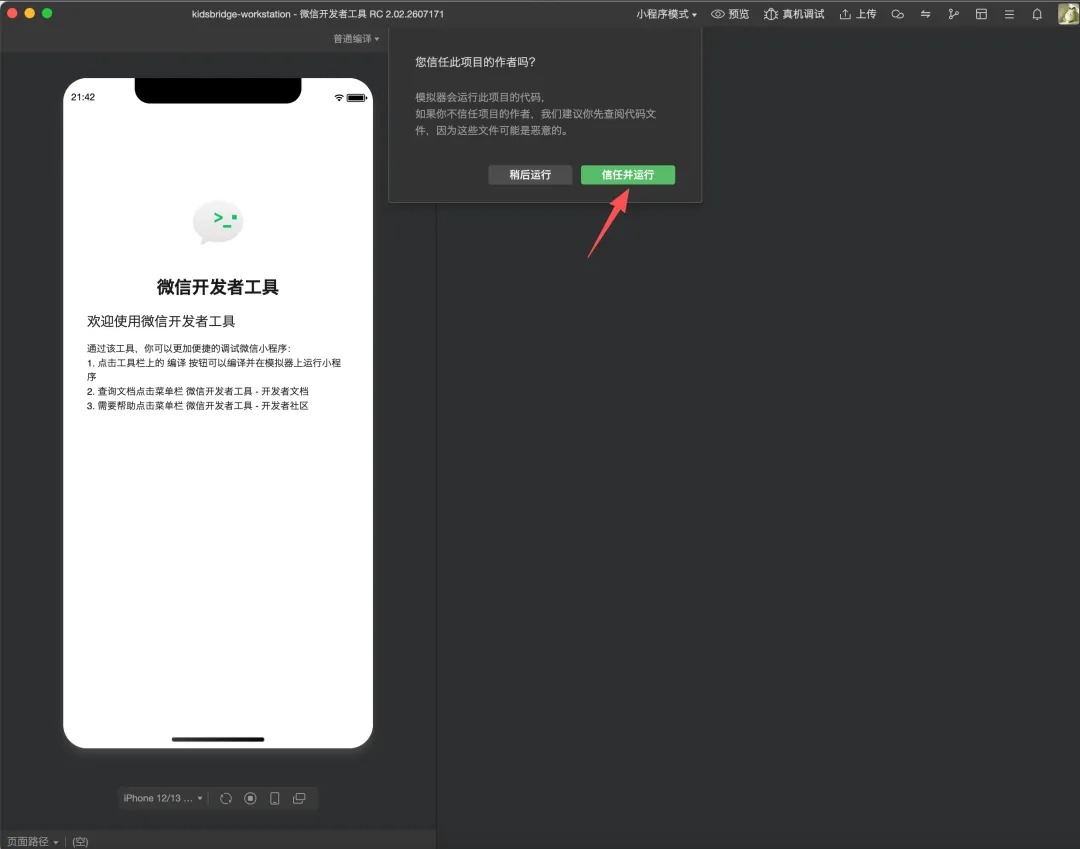Open the notification bell
The height and width of the screenshot is (849, 1080).
(x=1037, y=14)
